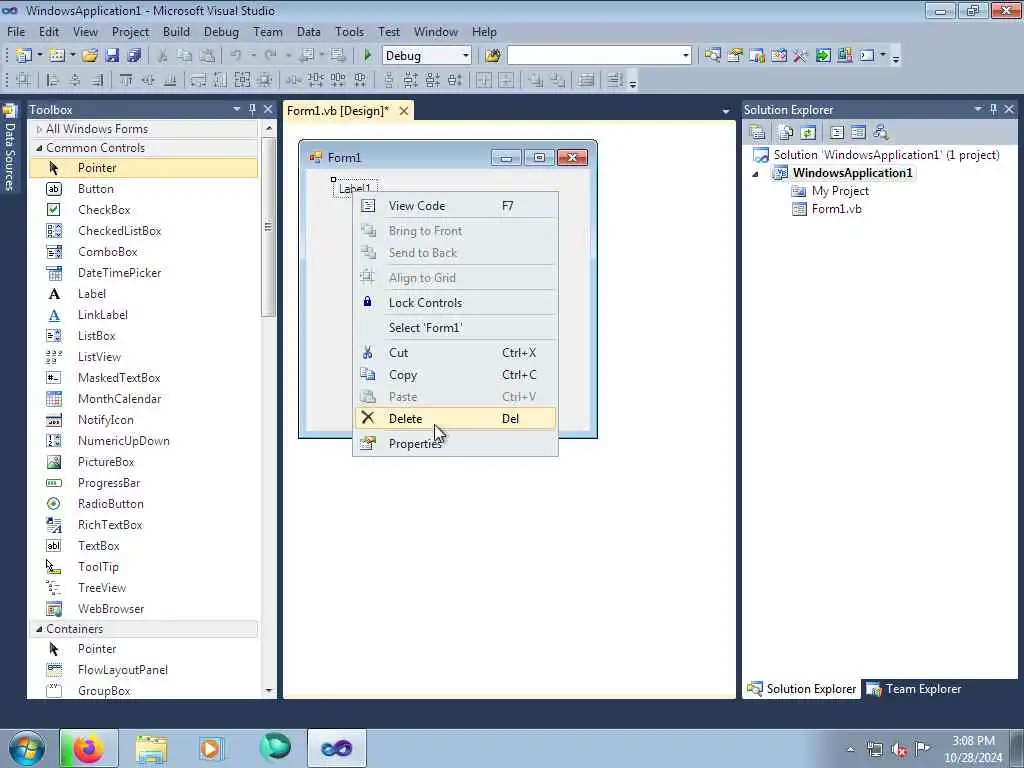Open Firefox from the taskbar

89,748
